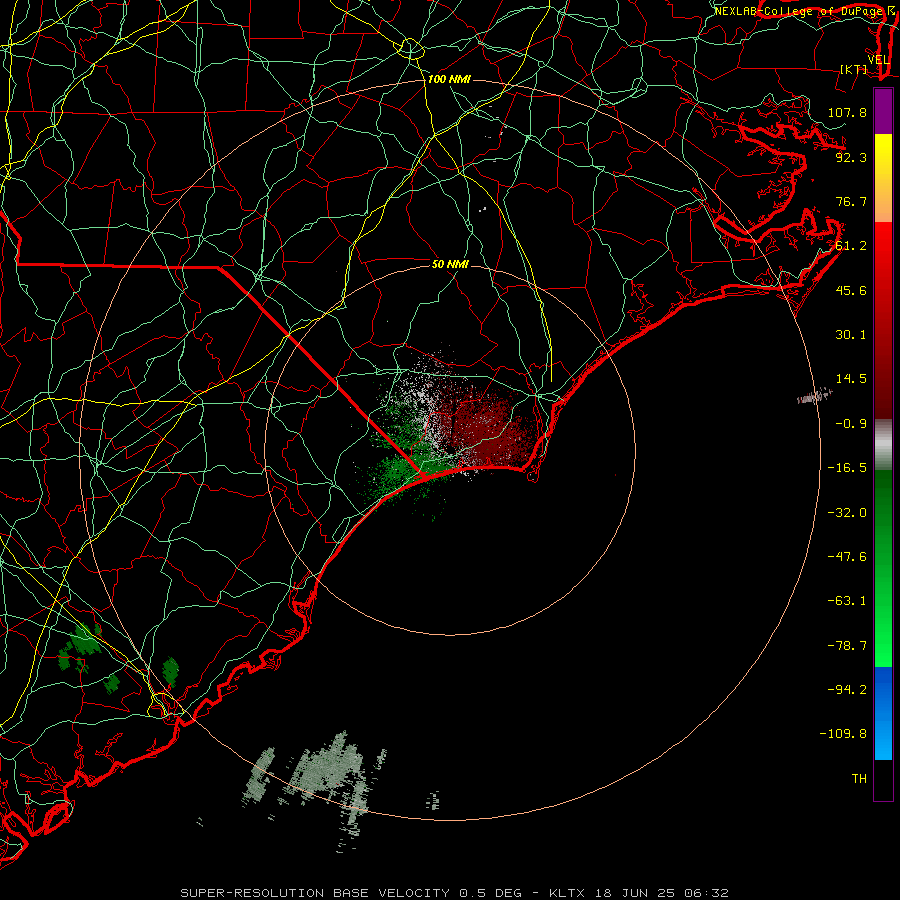Click the [KT] units label
The width and height of the screenshot is (900, 900).
(x=854, y=69)
